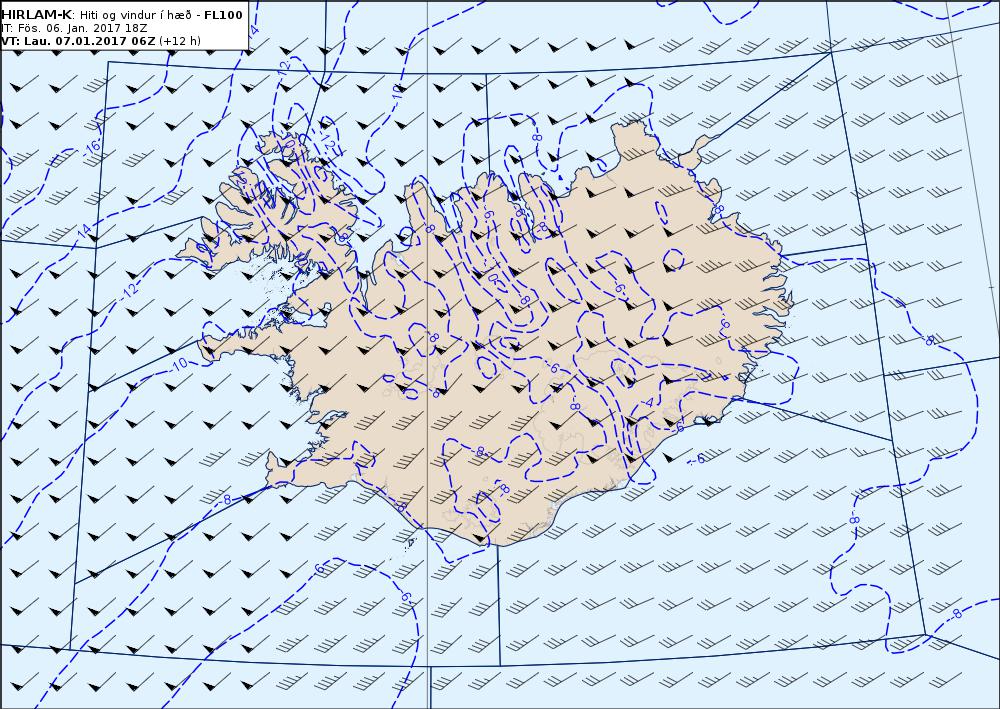Click the "IT: Fös. 06. Jan. 2017 18Z" line

[72, 28]
